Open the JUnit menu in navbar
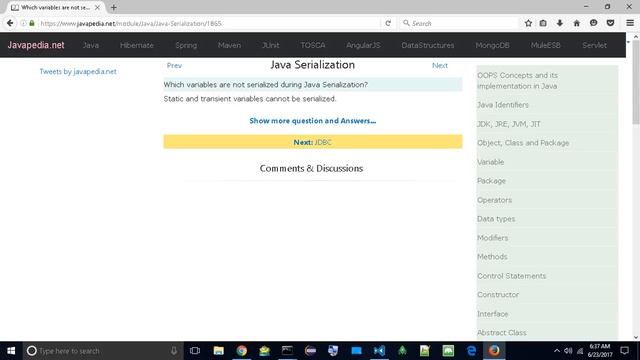Image resolution: width=640 pixels, height=360 pixels. (271, 45)
